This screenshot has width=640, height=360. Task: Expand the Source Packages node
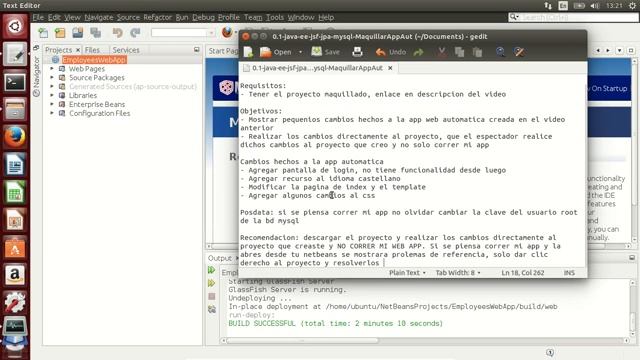(x=52, y=78)
